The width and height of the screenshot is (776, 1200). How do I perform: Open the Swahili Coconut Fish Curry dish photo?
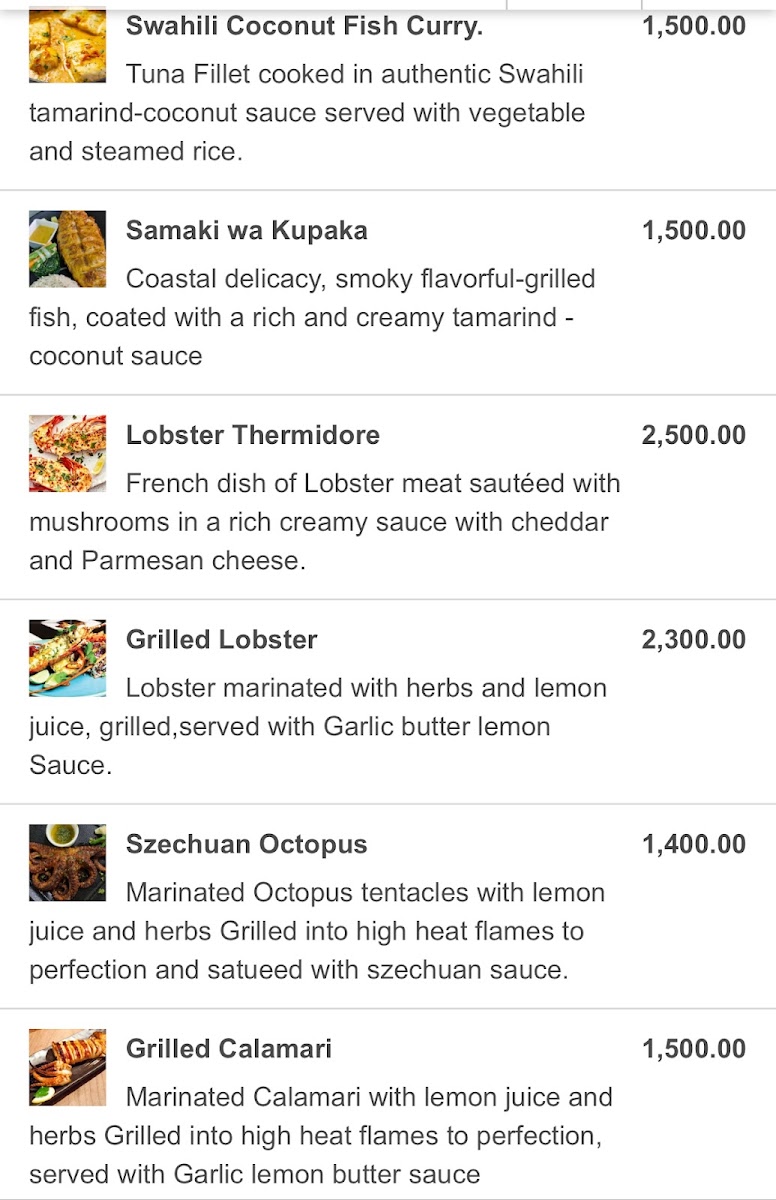click(67, 46)
